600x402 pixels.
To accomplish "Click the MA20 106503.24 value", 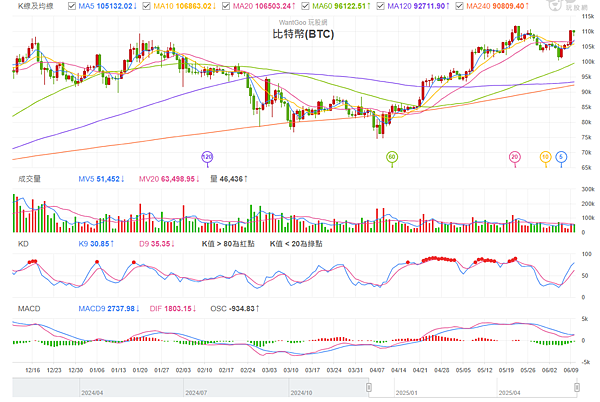I will click(x=264, y=6).
